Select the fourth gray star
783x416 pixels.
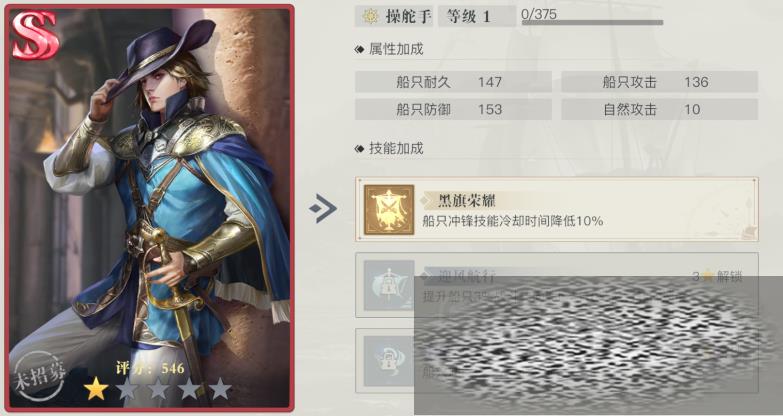189,389
